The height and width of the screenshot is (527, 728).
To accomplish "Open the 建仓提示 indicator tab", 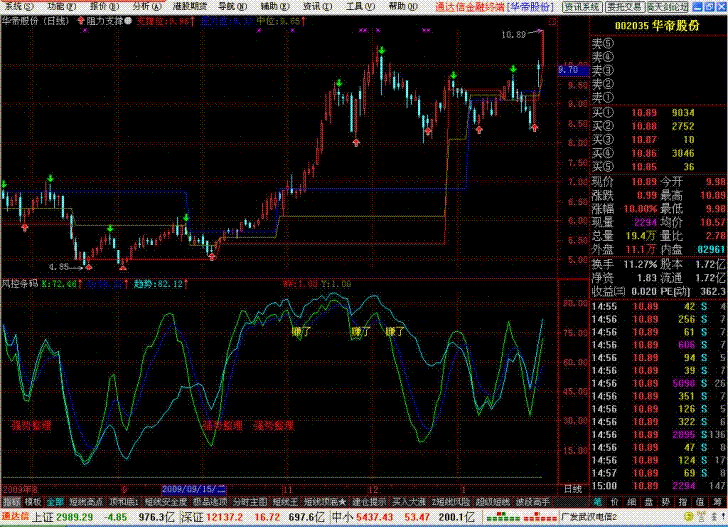I will tap(369, 500).
